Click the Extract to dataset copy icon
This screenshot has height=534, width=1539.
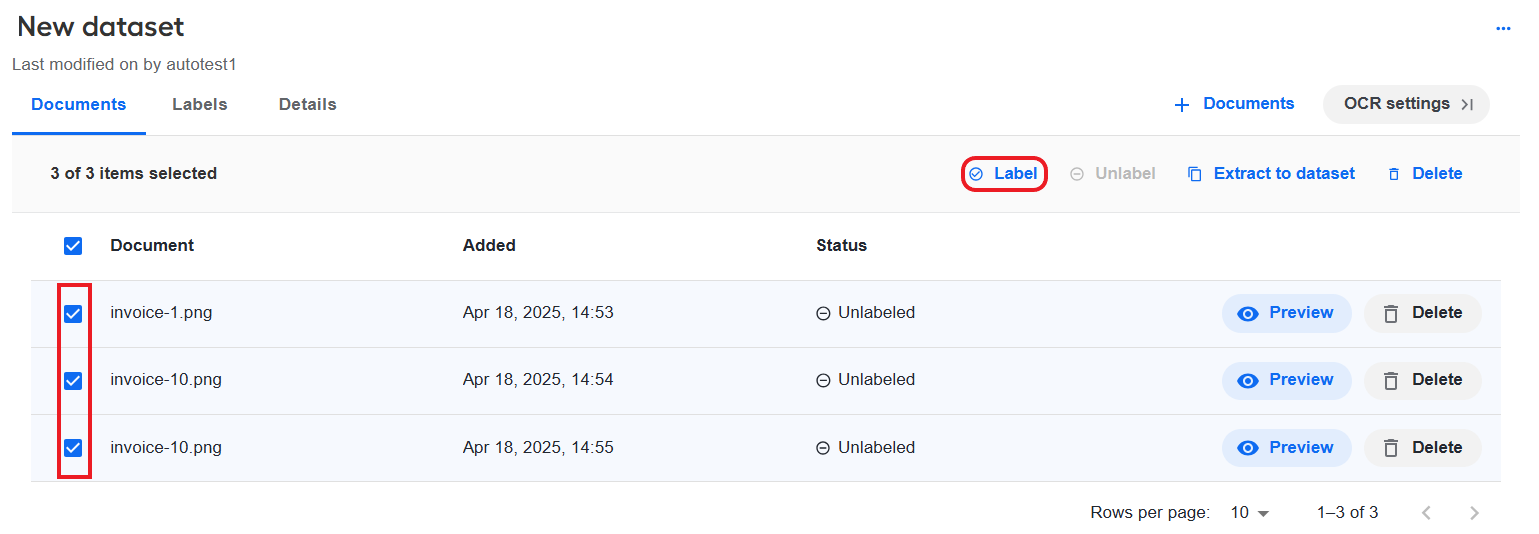(1194, 174)
